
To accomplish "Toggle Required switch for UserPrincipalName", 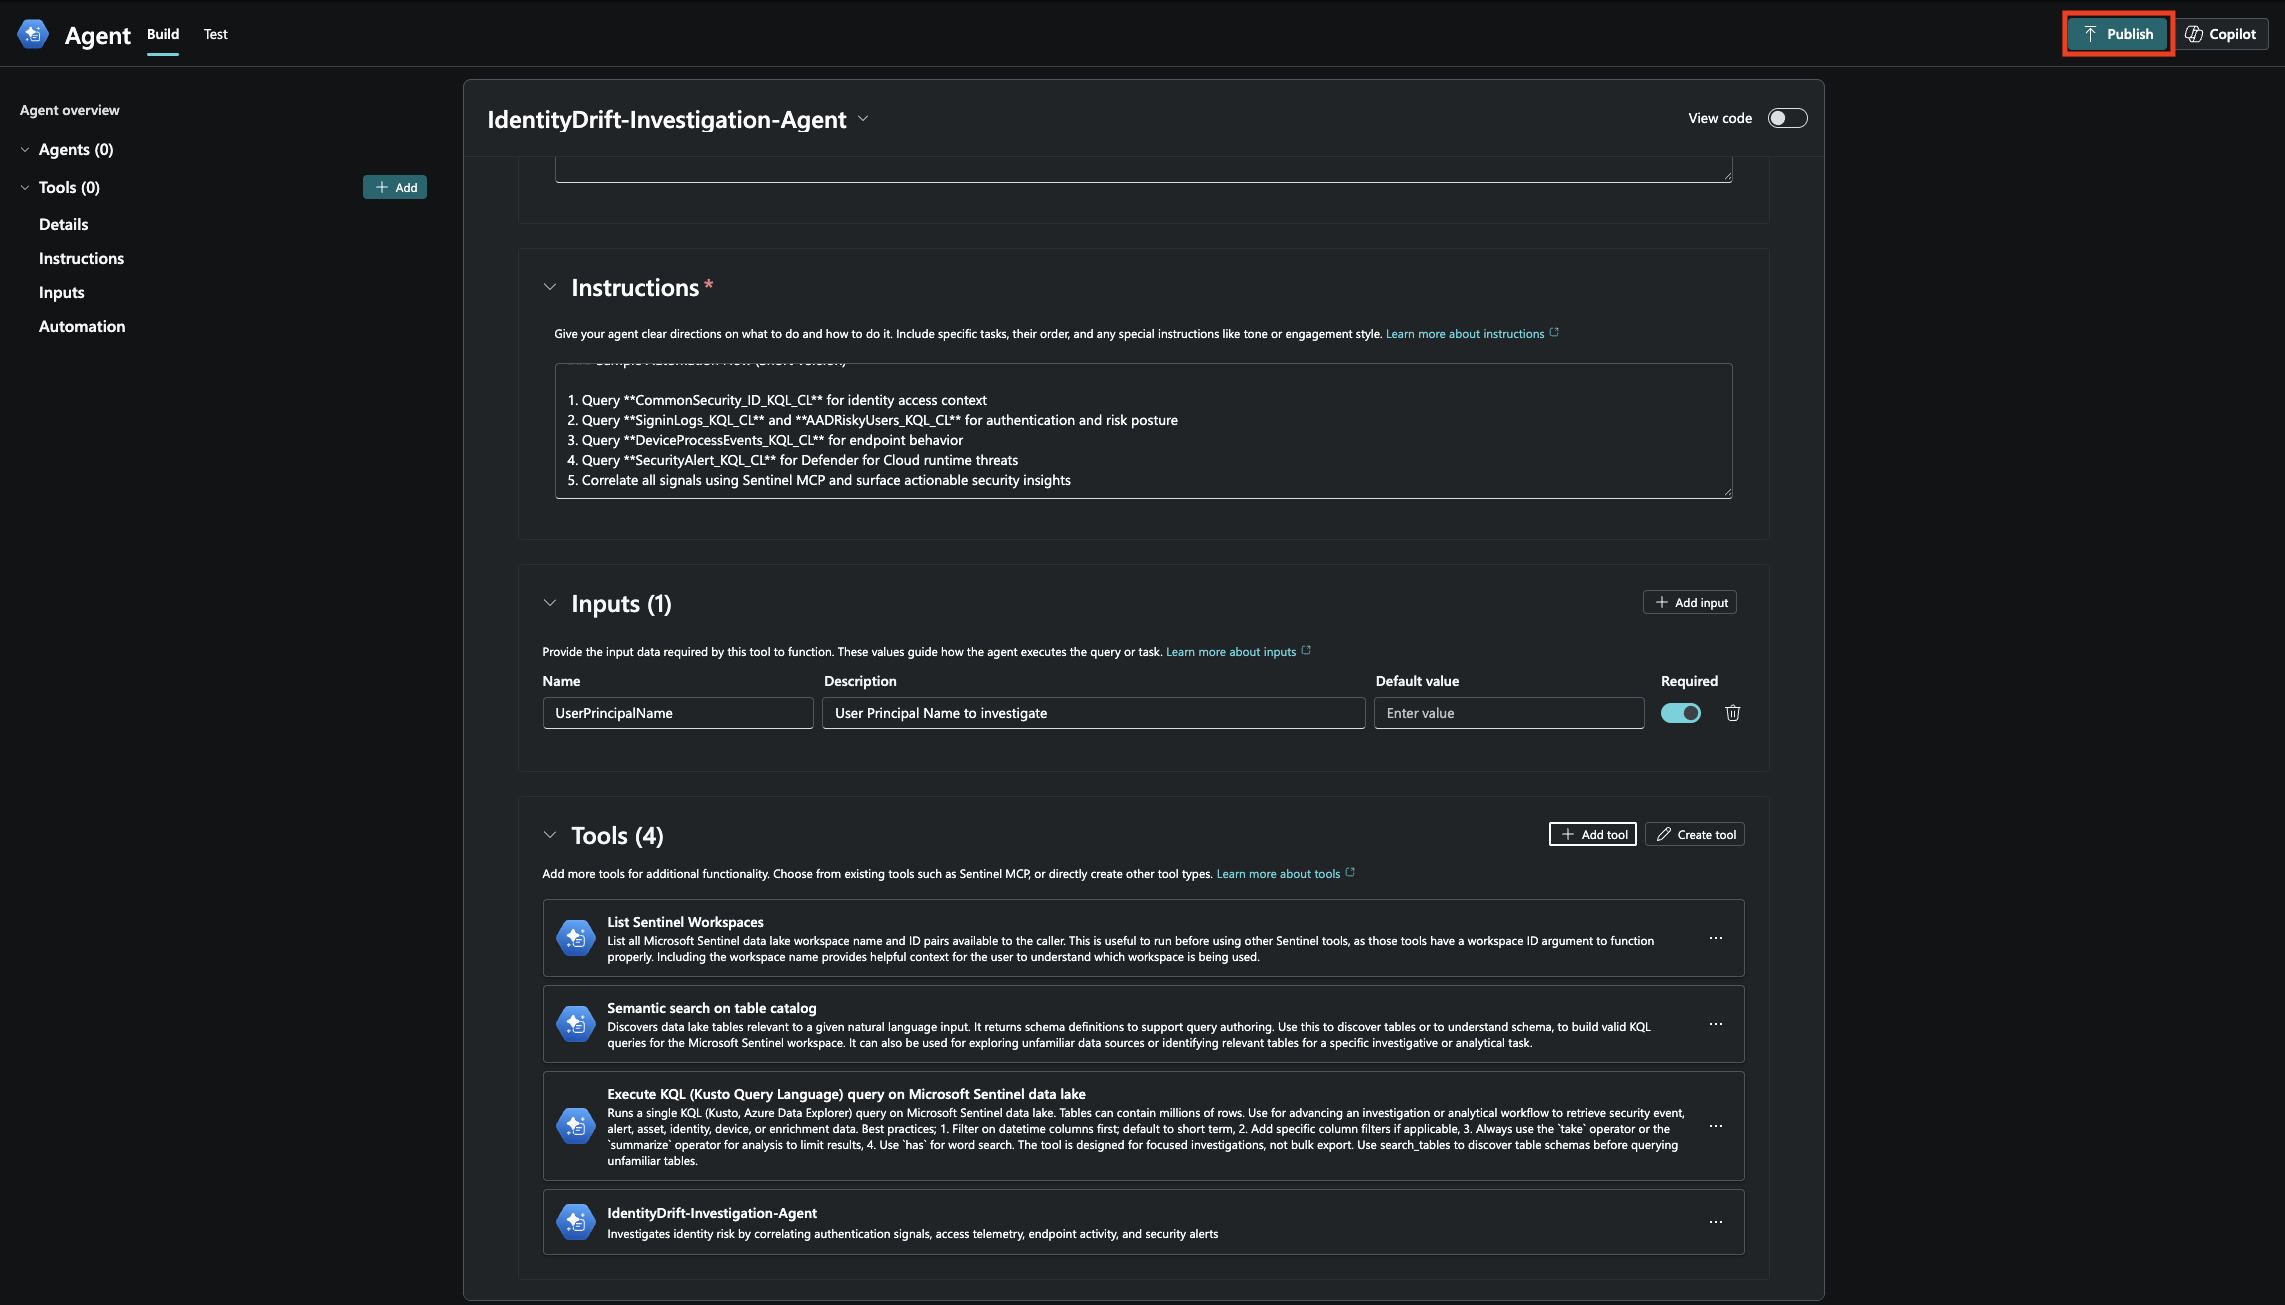I will point(1681,713).
